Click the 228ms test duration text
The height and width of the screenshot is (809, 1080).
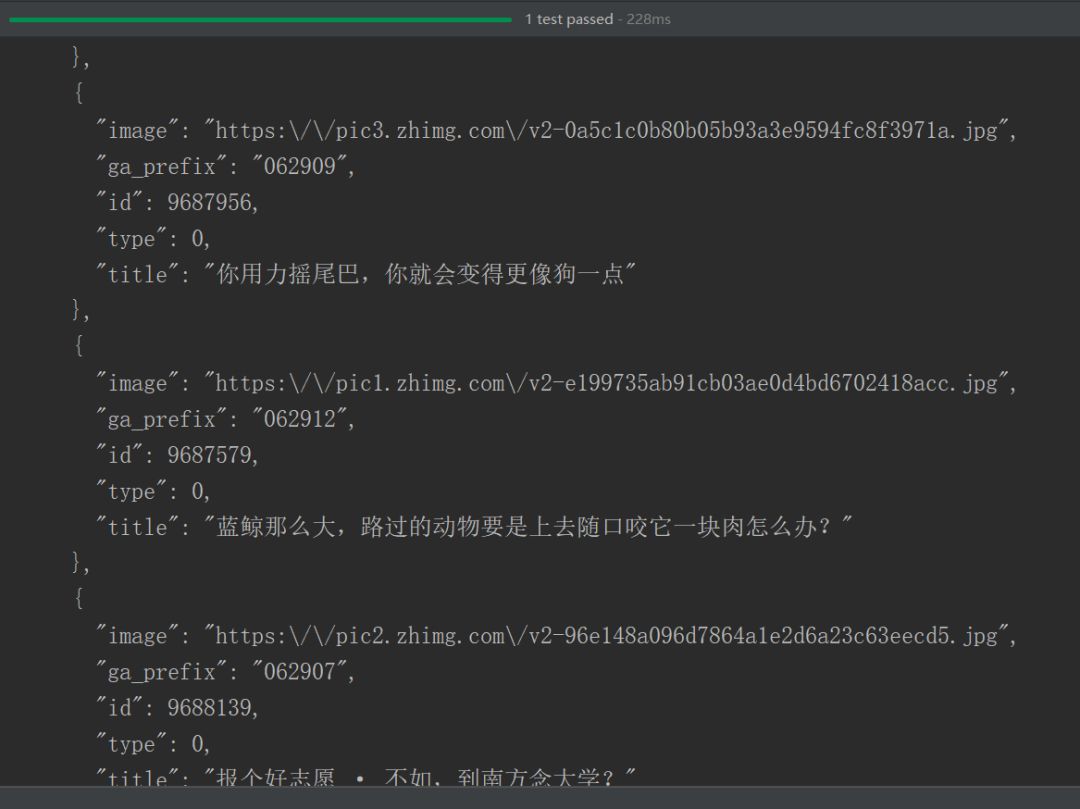[649, 19]
